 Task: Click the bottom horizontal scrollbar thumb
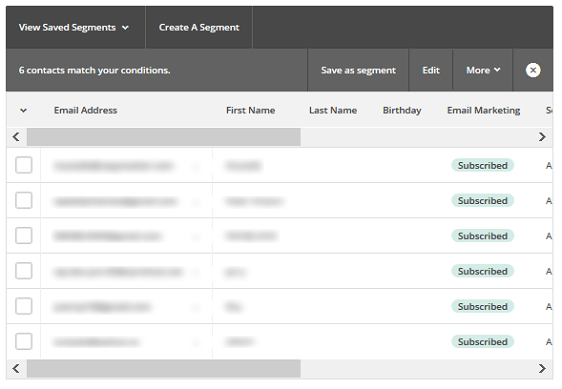(x=164, y=369)
